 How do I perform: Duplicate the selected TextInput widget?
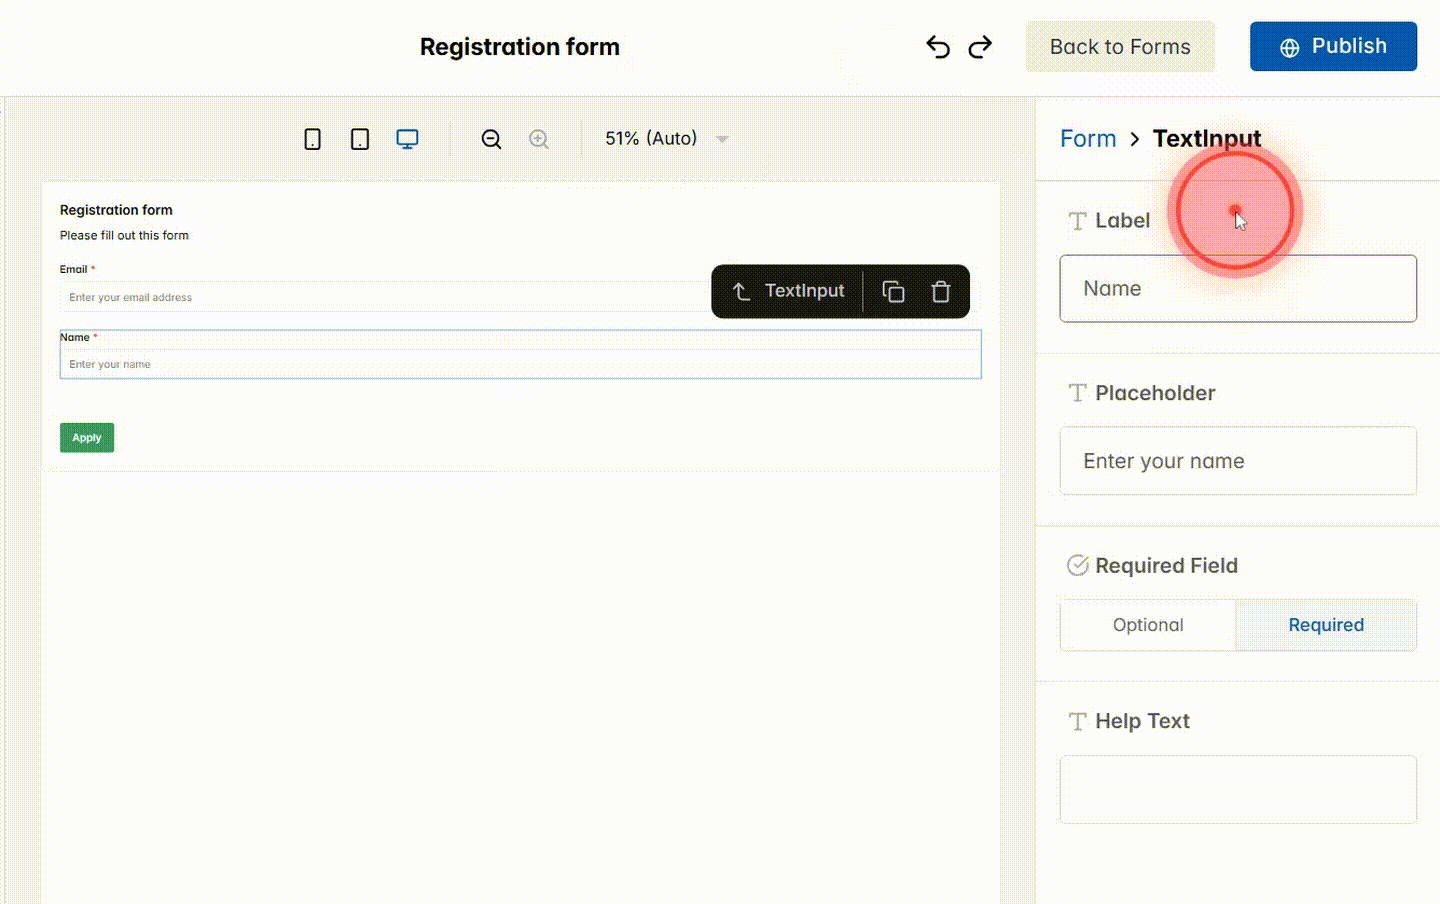coord(893,291)
